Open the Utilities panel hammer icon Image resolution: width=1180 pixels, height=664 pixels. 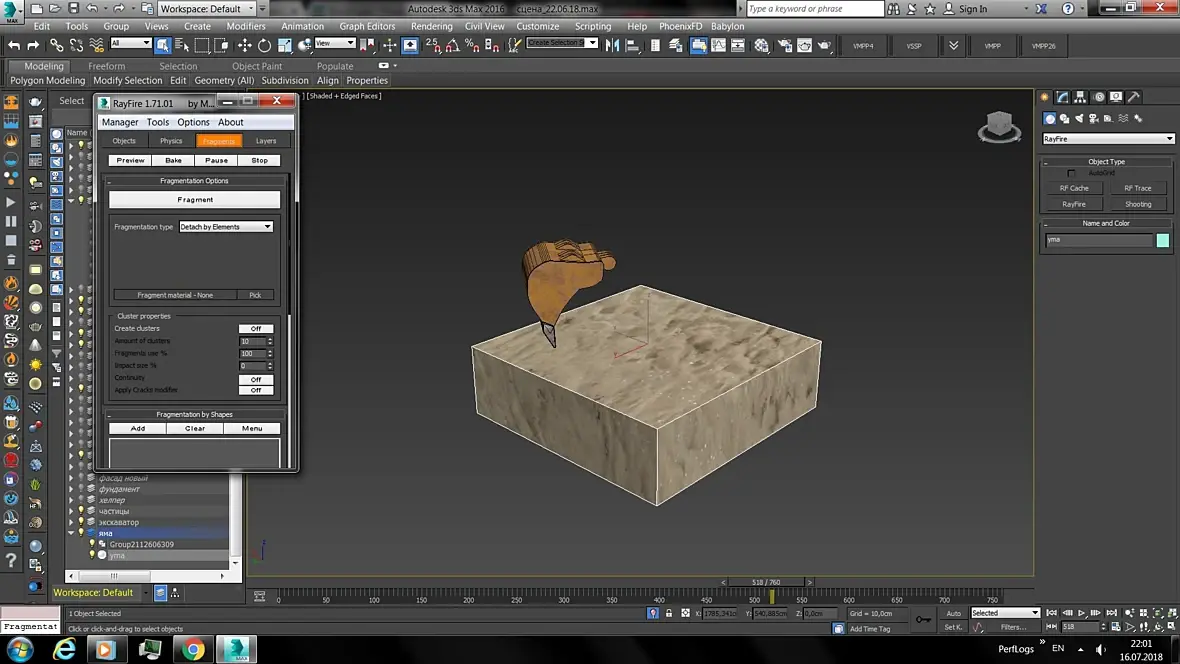[x=1134, y=97]
